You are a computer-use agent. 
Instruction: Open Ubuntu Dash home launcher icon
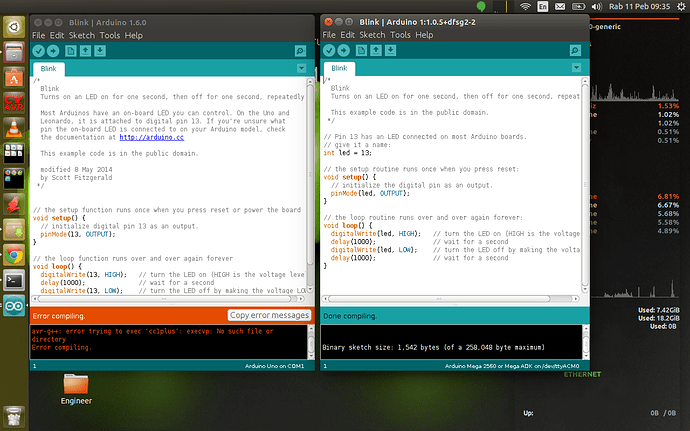coord(14,27)
